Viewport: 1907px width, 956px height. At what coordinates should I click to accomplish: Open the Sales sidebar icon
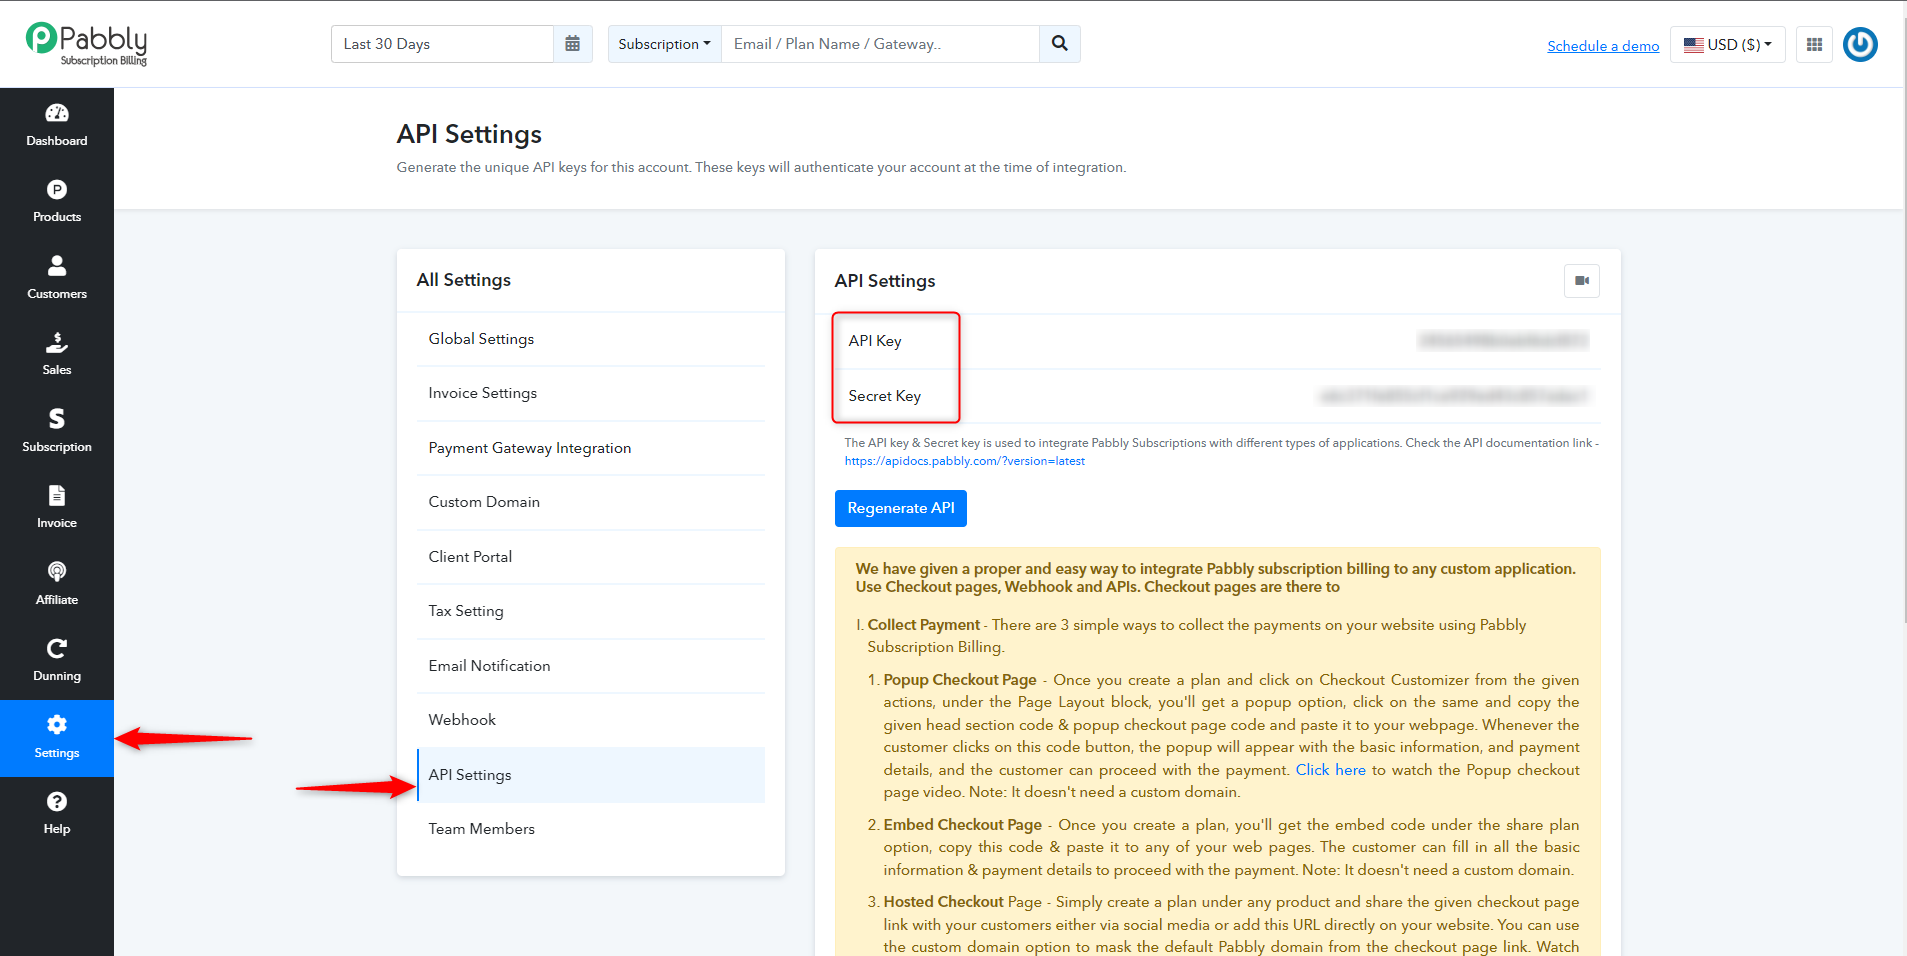coord(57,343)
